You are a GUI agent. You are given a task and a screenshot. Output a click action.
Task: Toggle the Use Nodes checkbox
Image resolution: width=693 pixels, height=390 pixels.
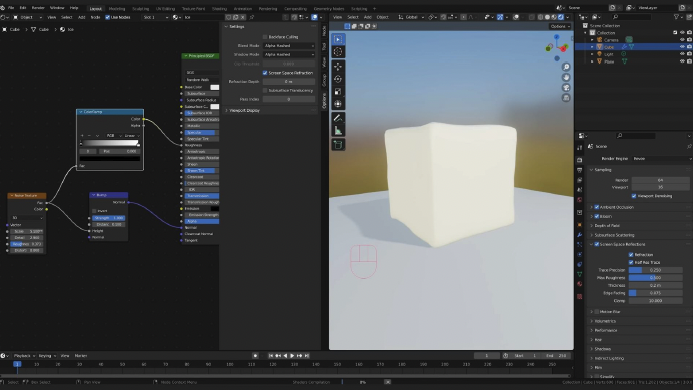point(107,17)
